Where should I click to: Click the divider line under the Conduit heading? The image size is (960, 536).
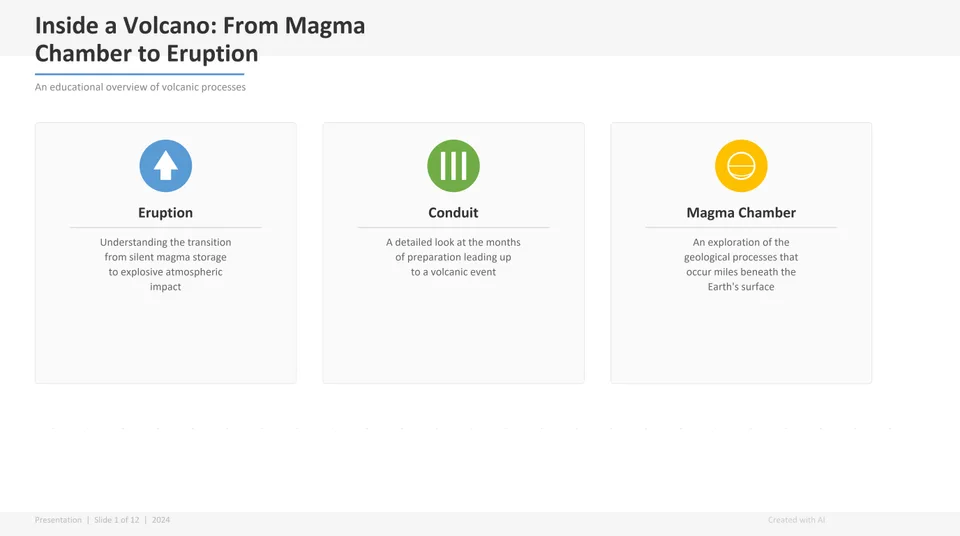tap(453, 228)
